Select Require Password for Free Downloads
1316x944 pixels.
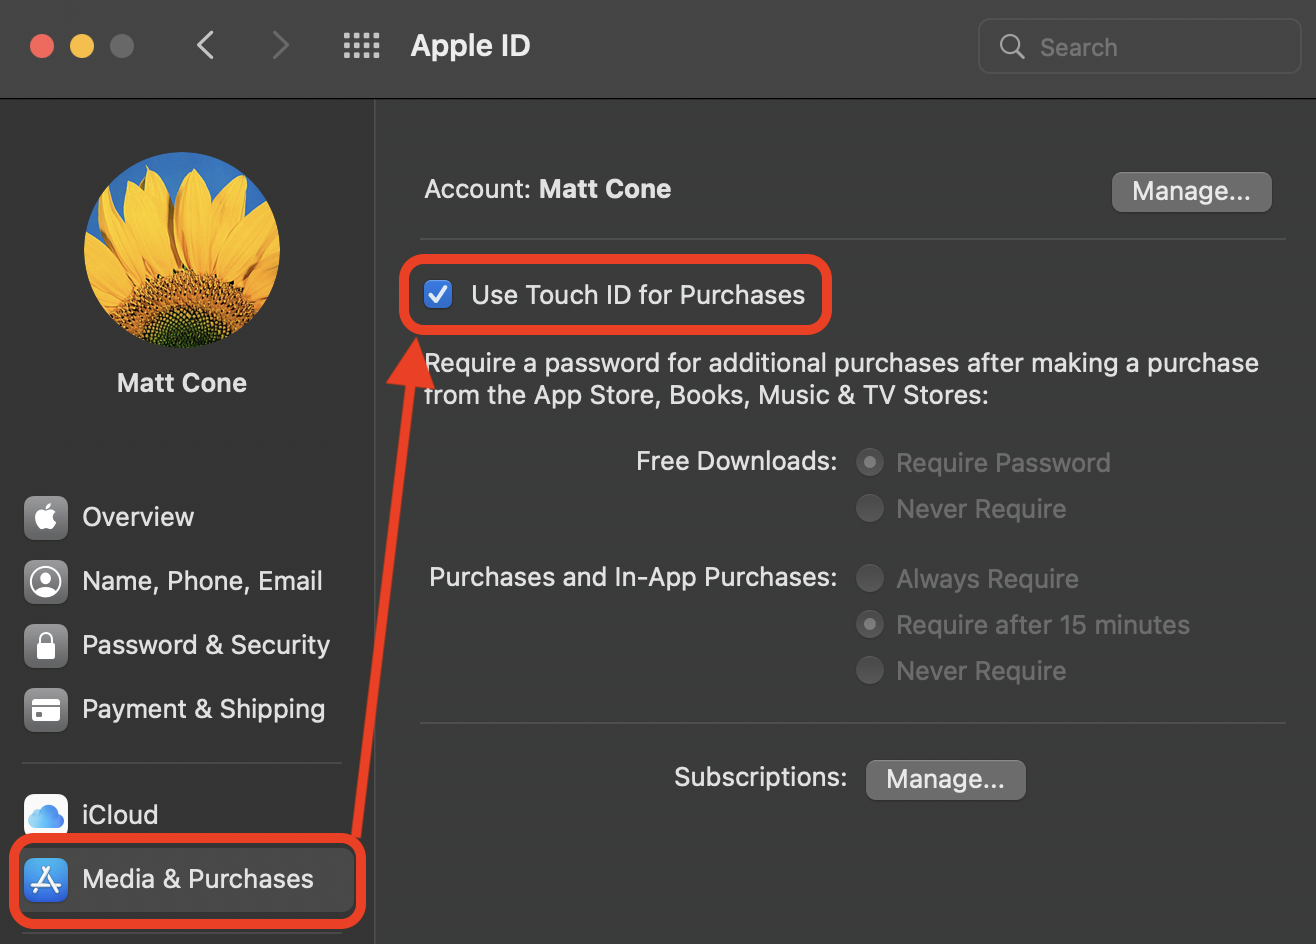point(869,462)
